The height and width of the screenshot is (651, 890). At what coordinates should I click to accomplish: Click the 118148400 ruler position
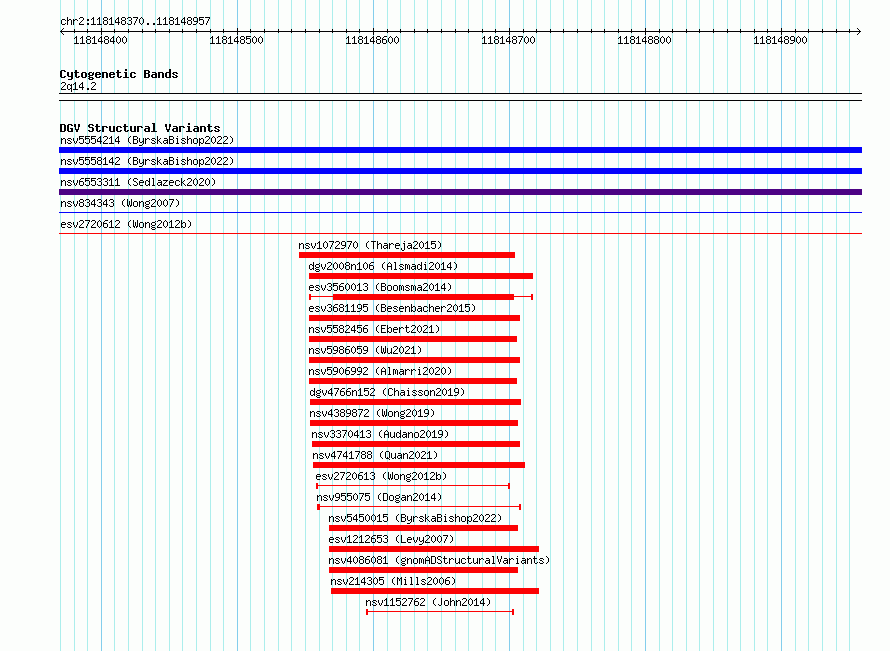(100, 40)
